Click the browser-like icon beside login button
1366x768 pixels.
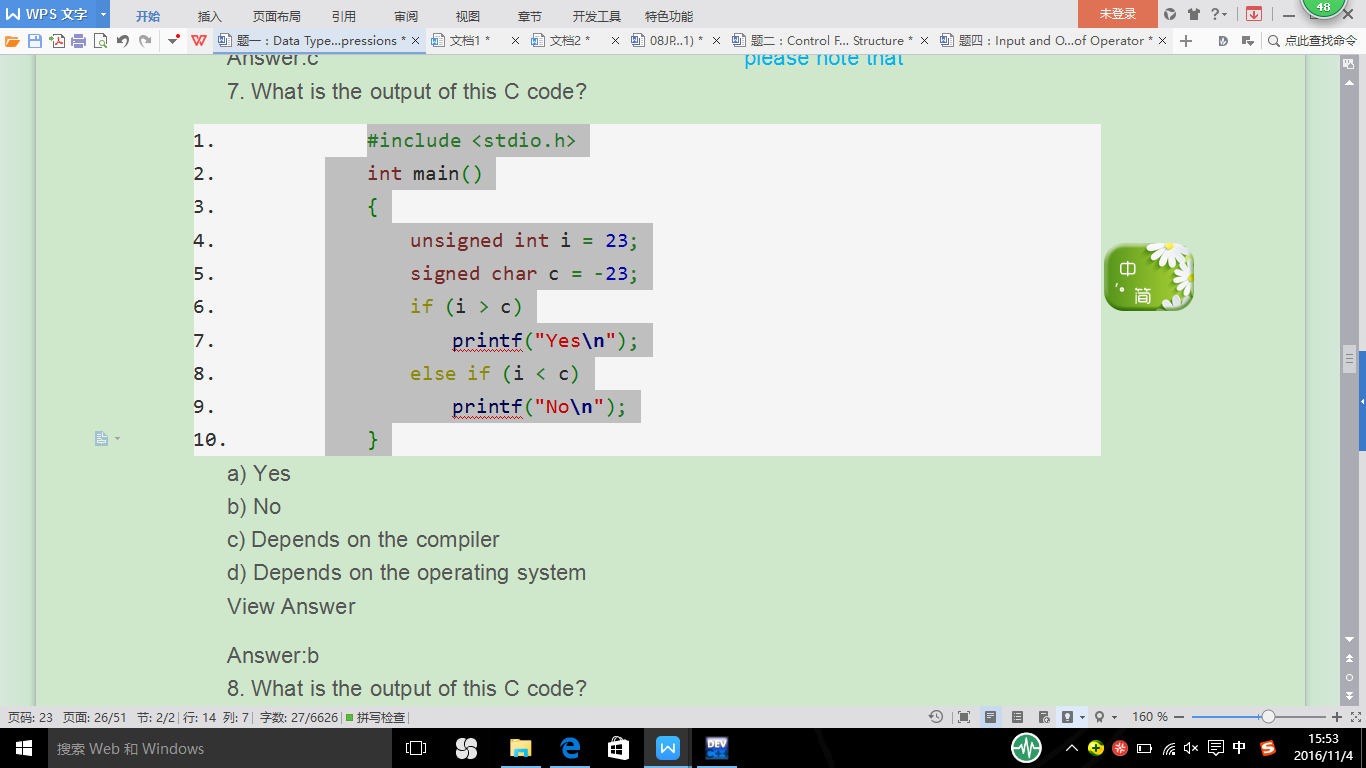click(1170, 14)
